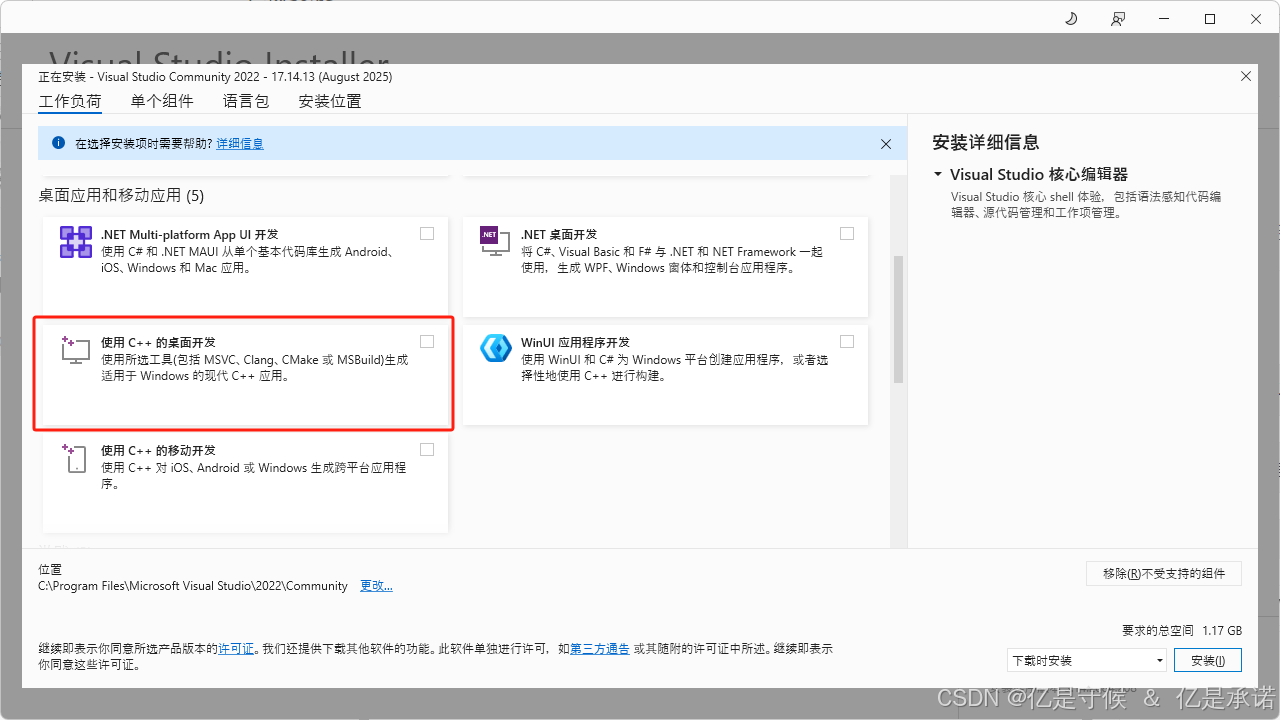Click 移除不受支持的组件 button
The height and width of the screenshot is (720, 1280).
tap(1164, 573)
